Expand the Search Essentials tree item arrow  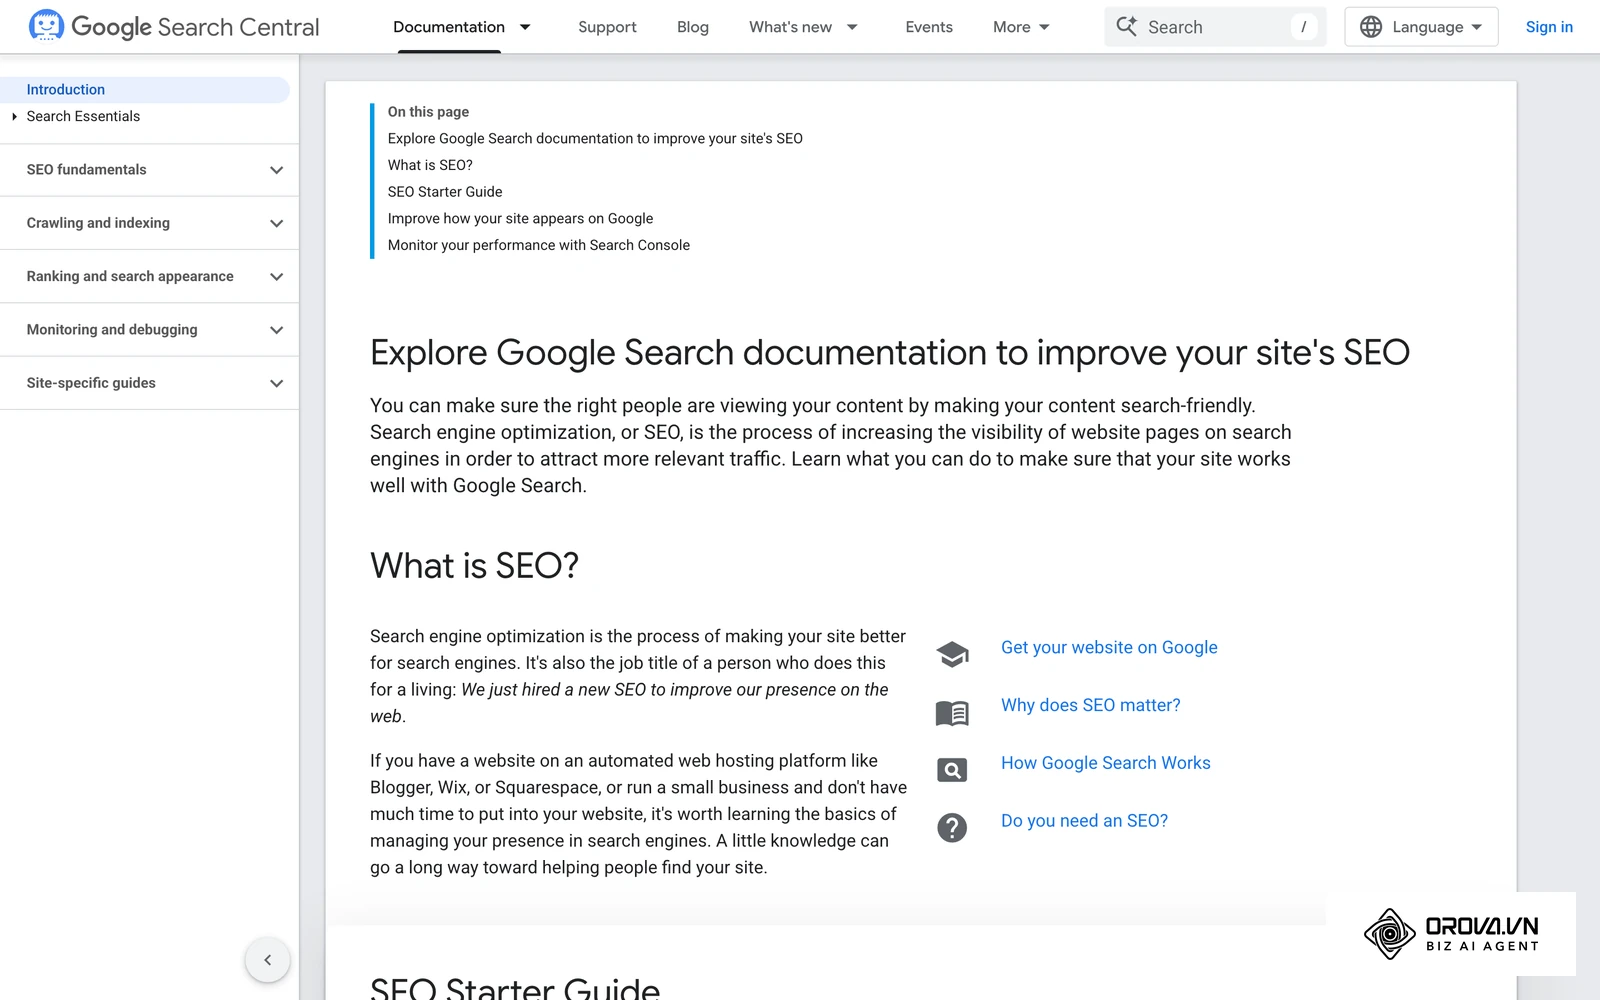[14, 117]
